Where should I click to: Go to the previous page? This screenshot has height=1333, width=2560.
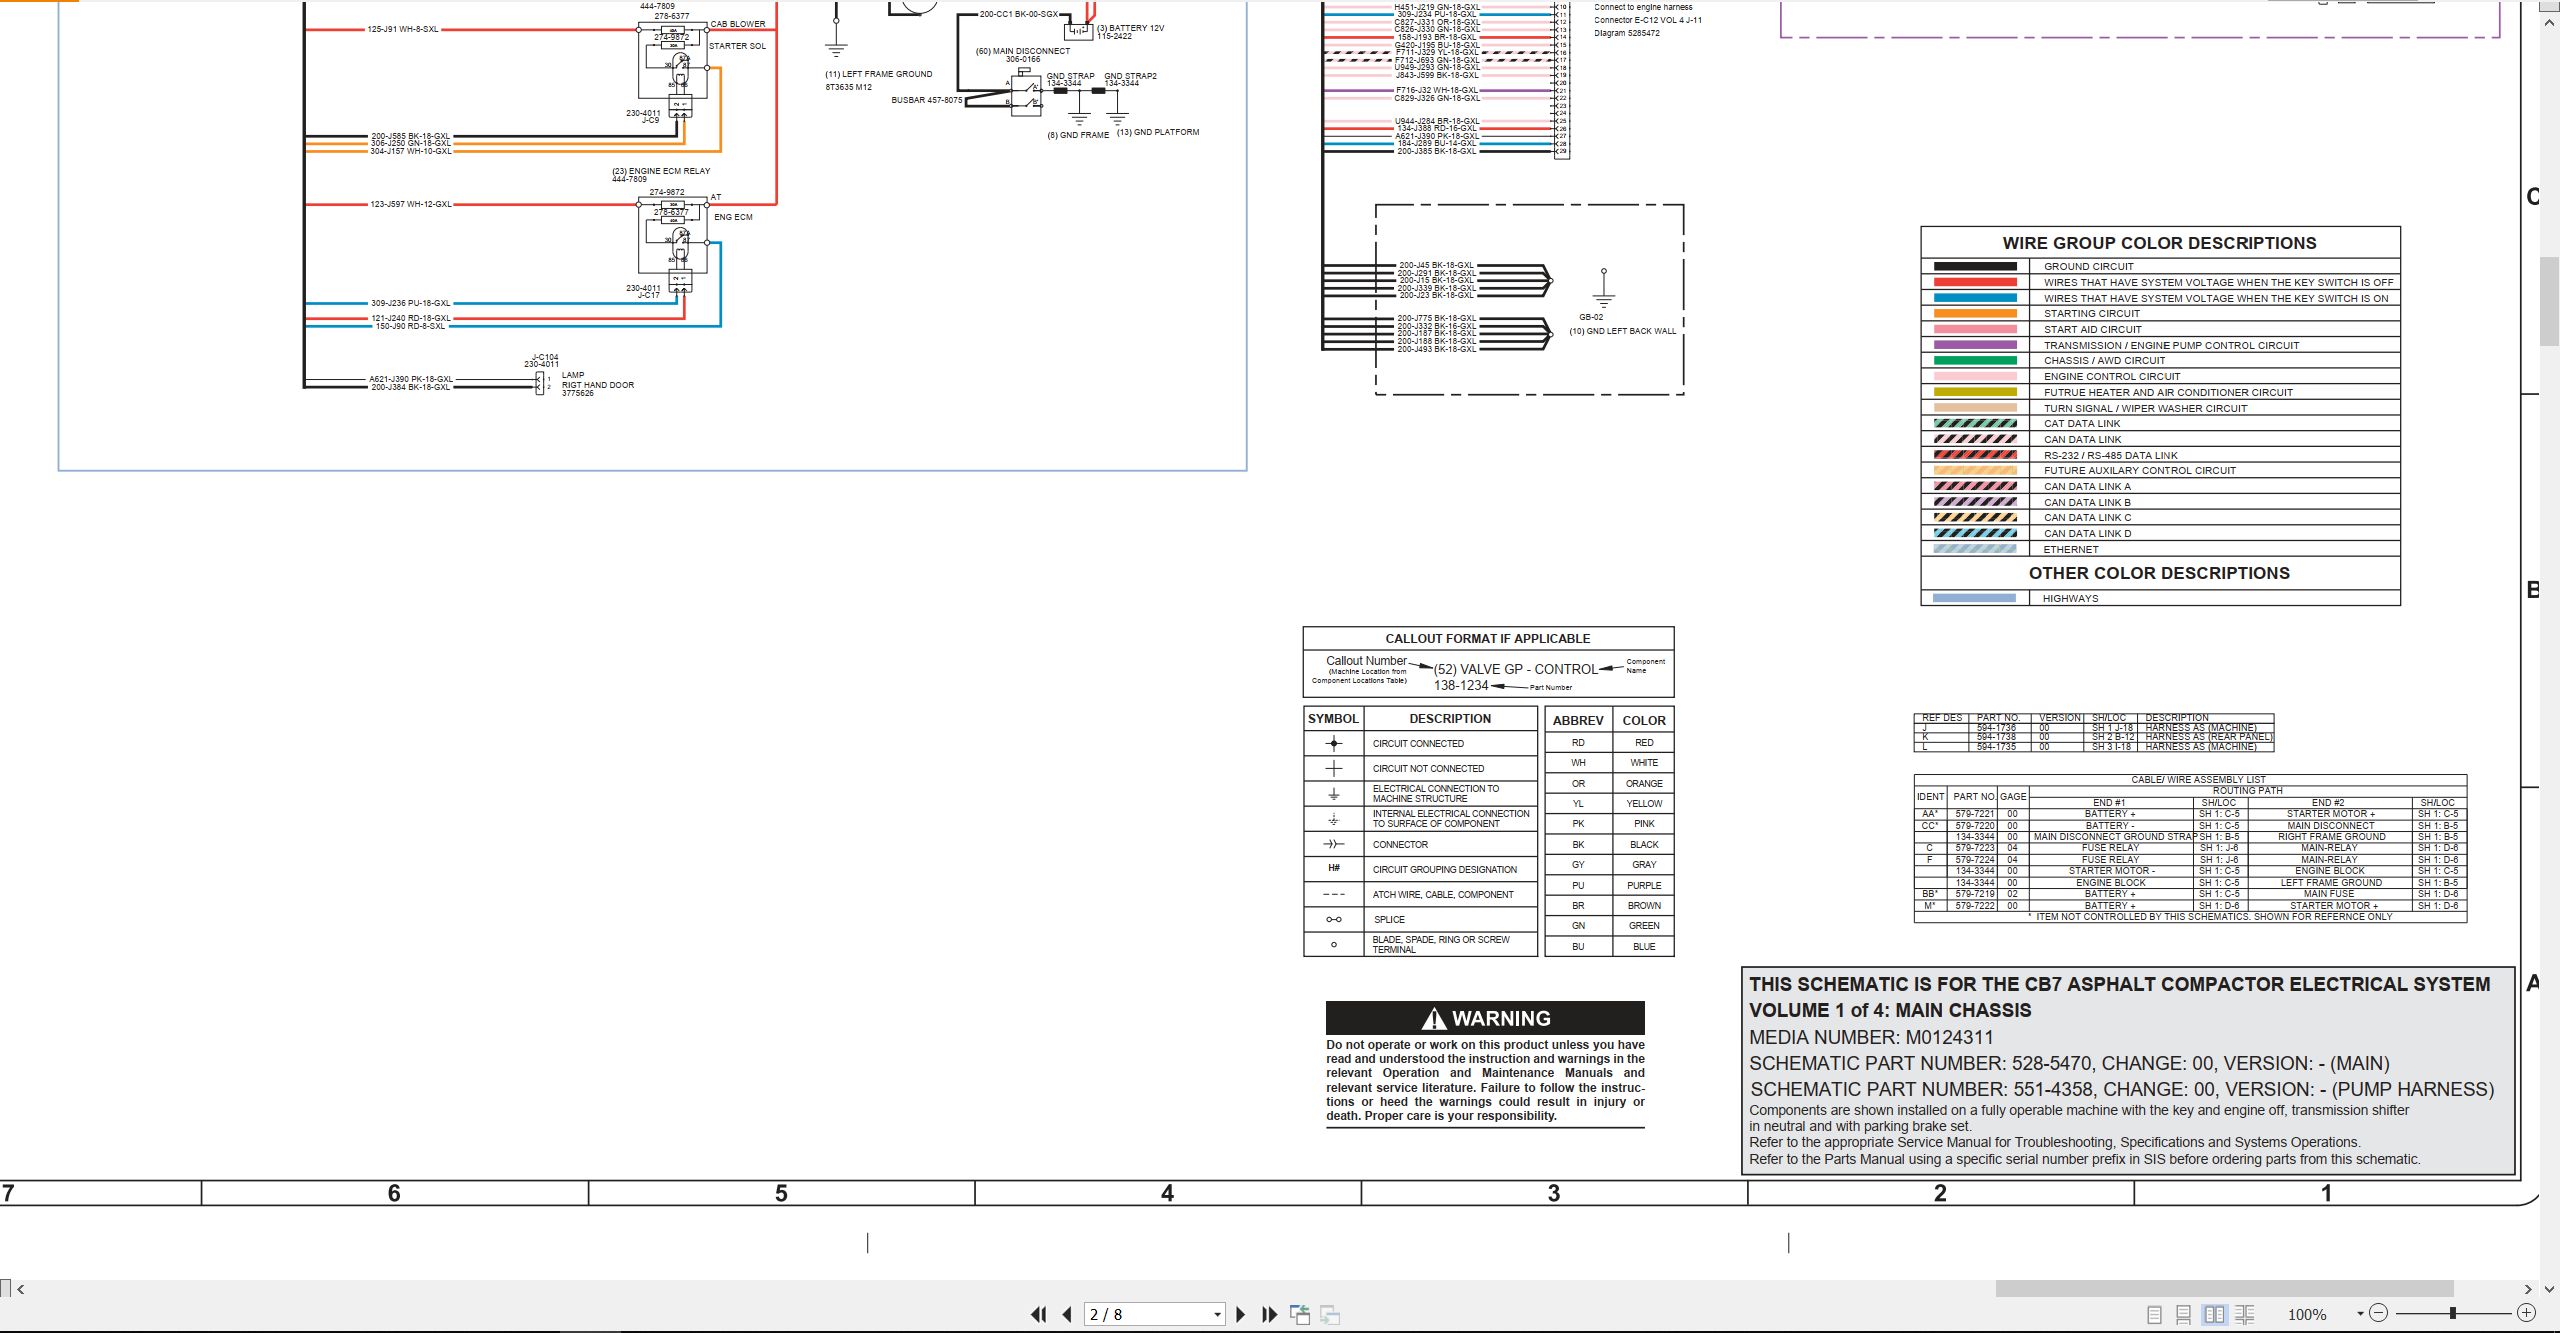point(1067,1314)
